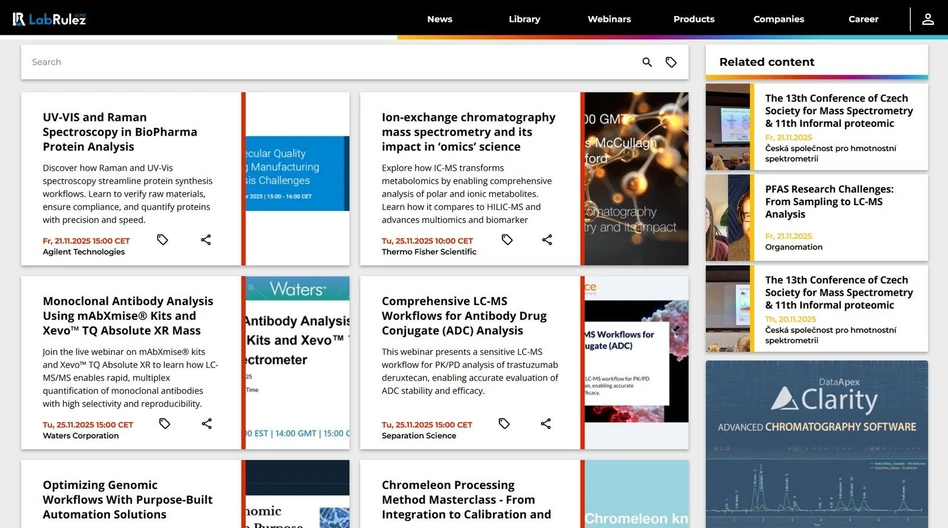The width and height of the screenshot is (948, 528).
Task: Open the News menu item
Action: pyautogui.click(x=439, y=19)
